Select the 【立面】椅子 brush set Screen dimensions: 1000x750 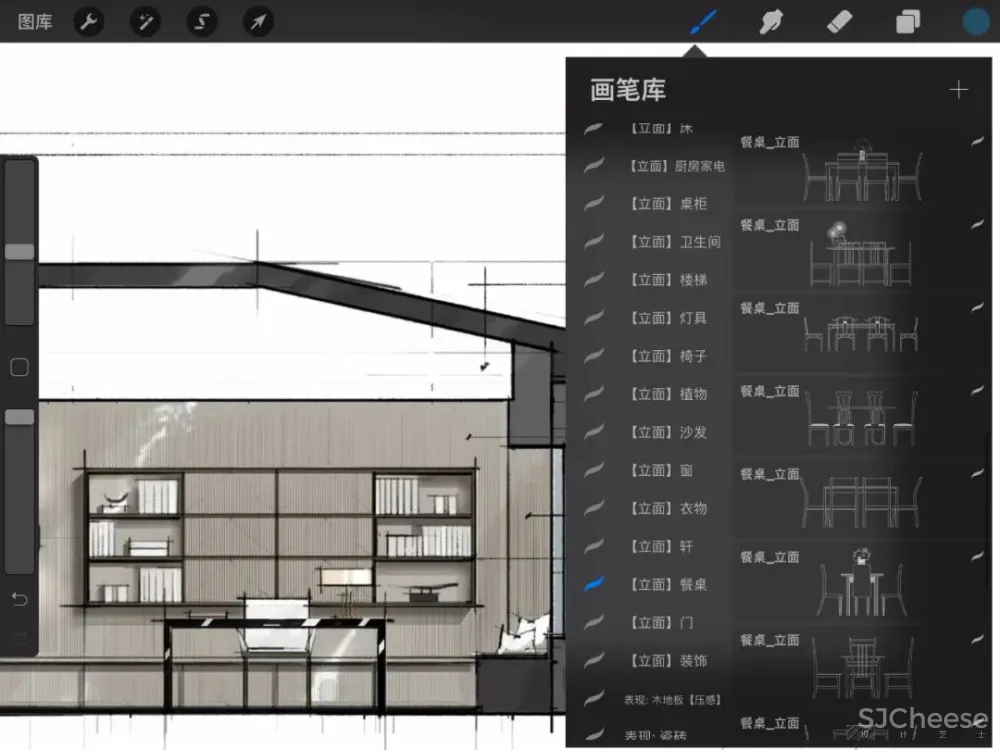[x=666, y=356]
